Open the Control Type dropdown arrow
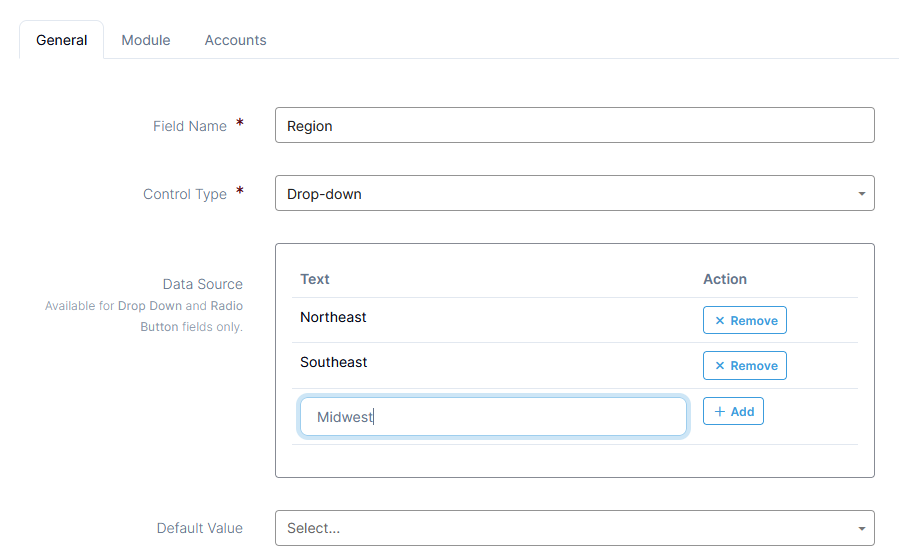Viewport: 919px width, 551px height. click(862, 193)
